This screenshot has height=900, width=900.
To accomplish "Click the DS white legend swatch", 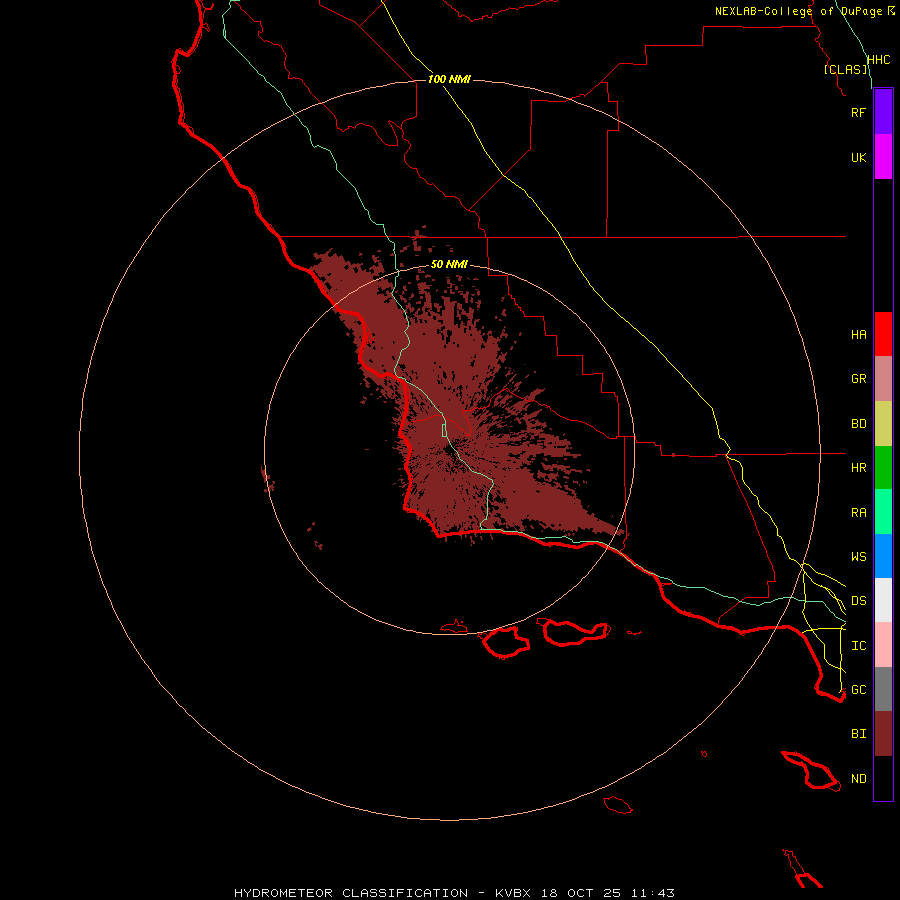I will tap(883, 600).
